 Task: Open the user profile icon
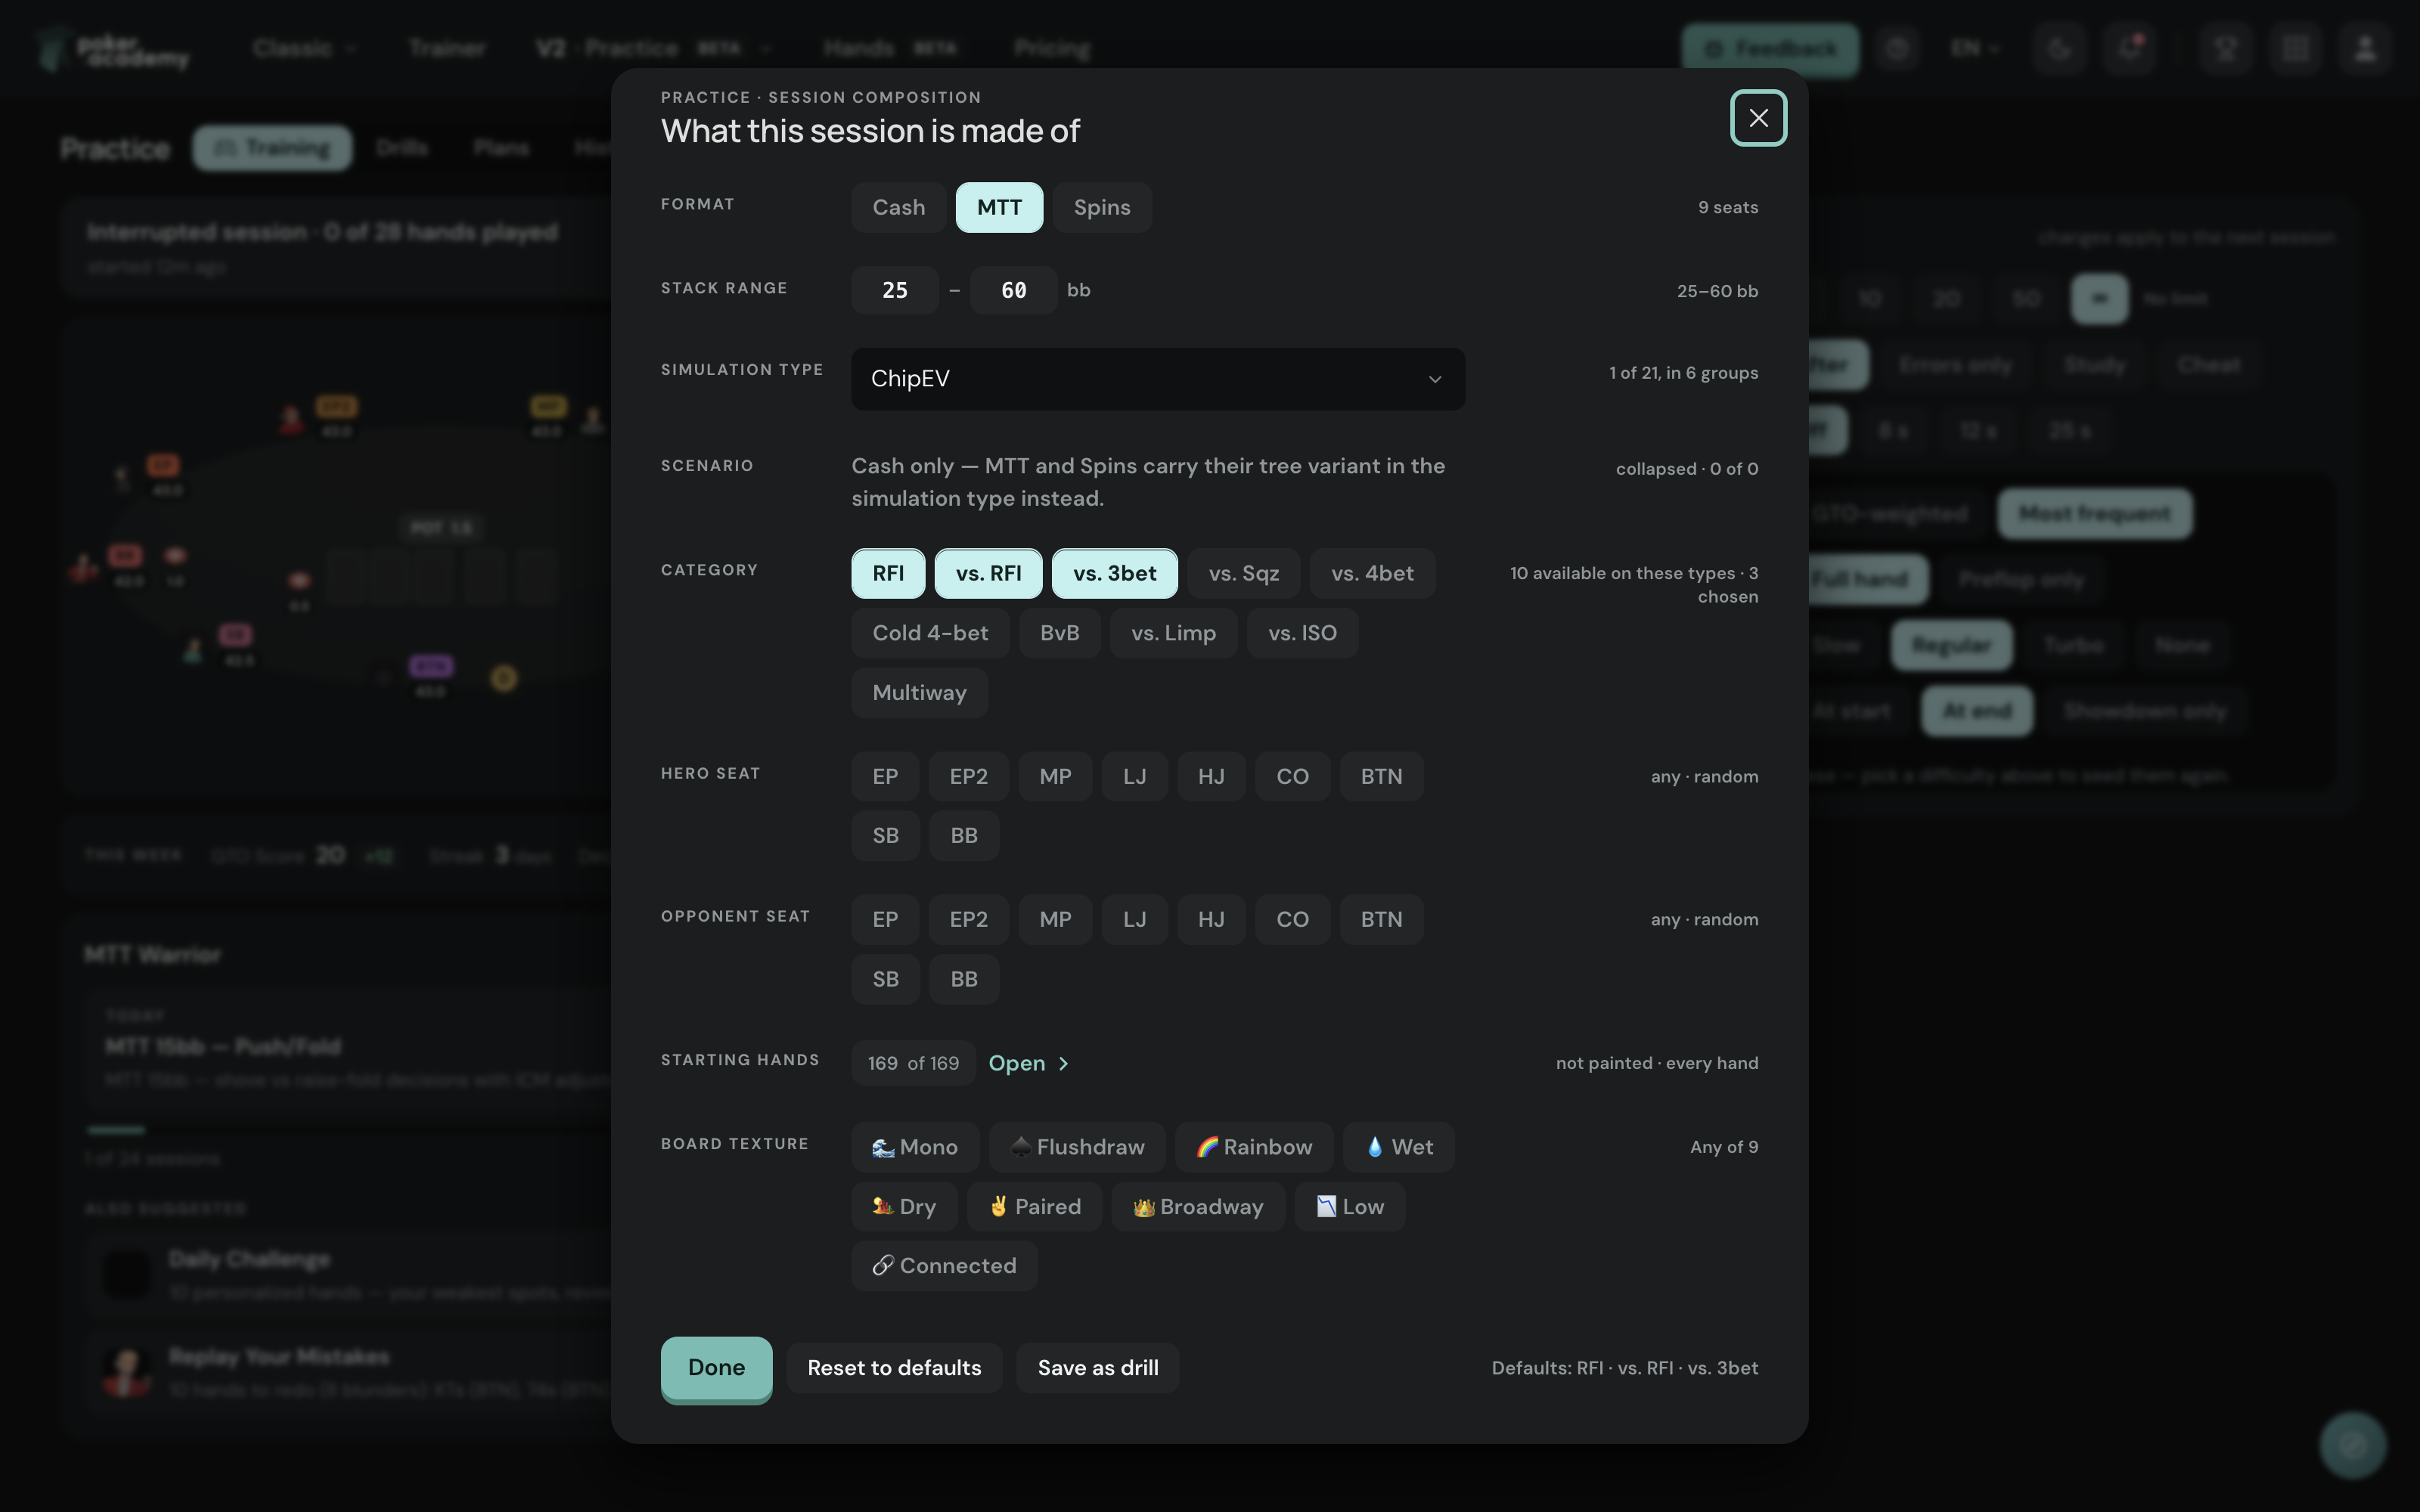(2365, 48)
